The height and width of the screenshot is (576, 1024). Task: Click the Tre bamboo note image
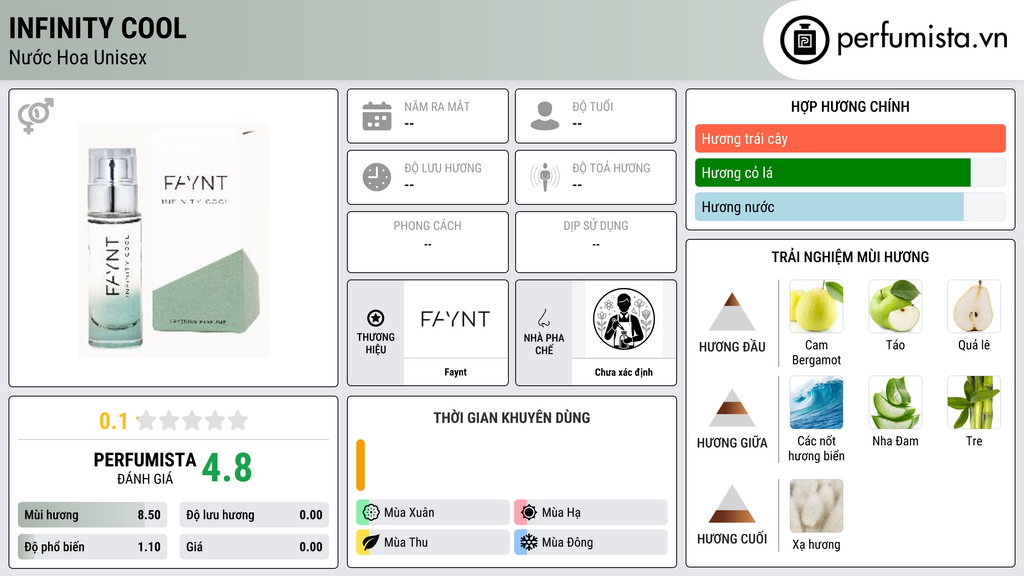pyautogui.click(x=974, y=402)
